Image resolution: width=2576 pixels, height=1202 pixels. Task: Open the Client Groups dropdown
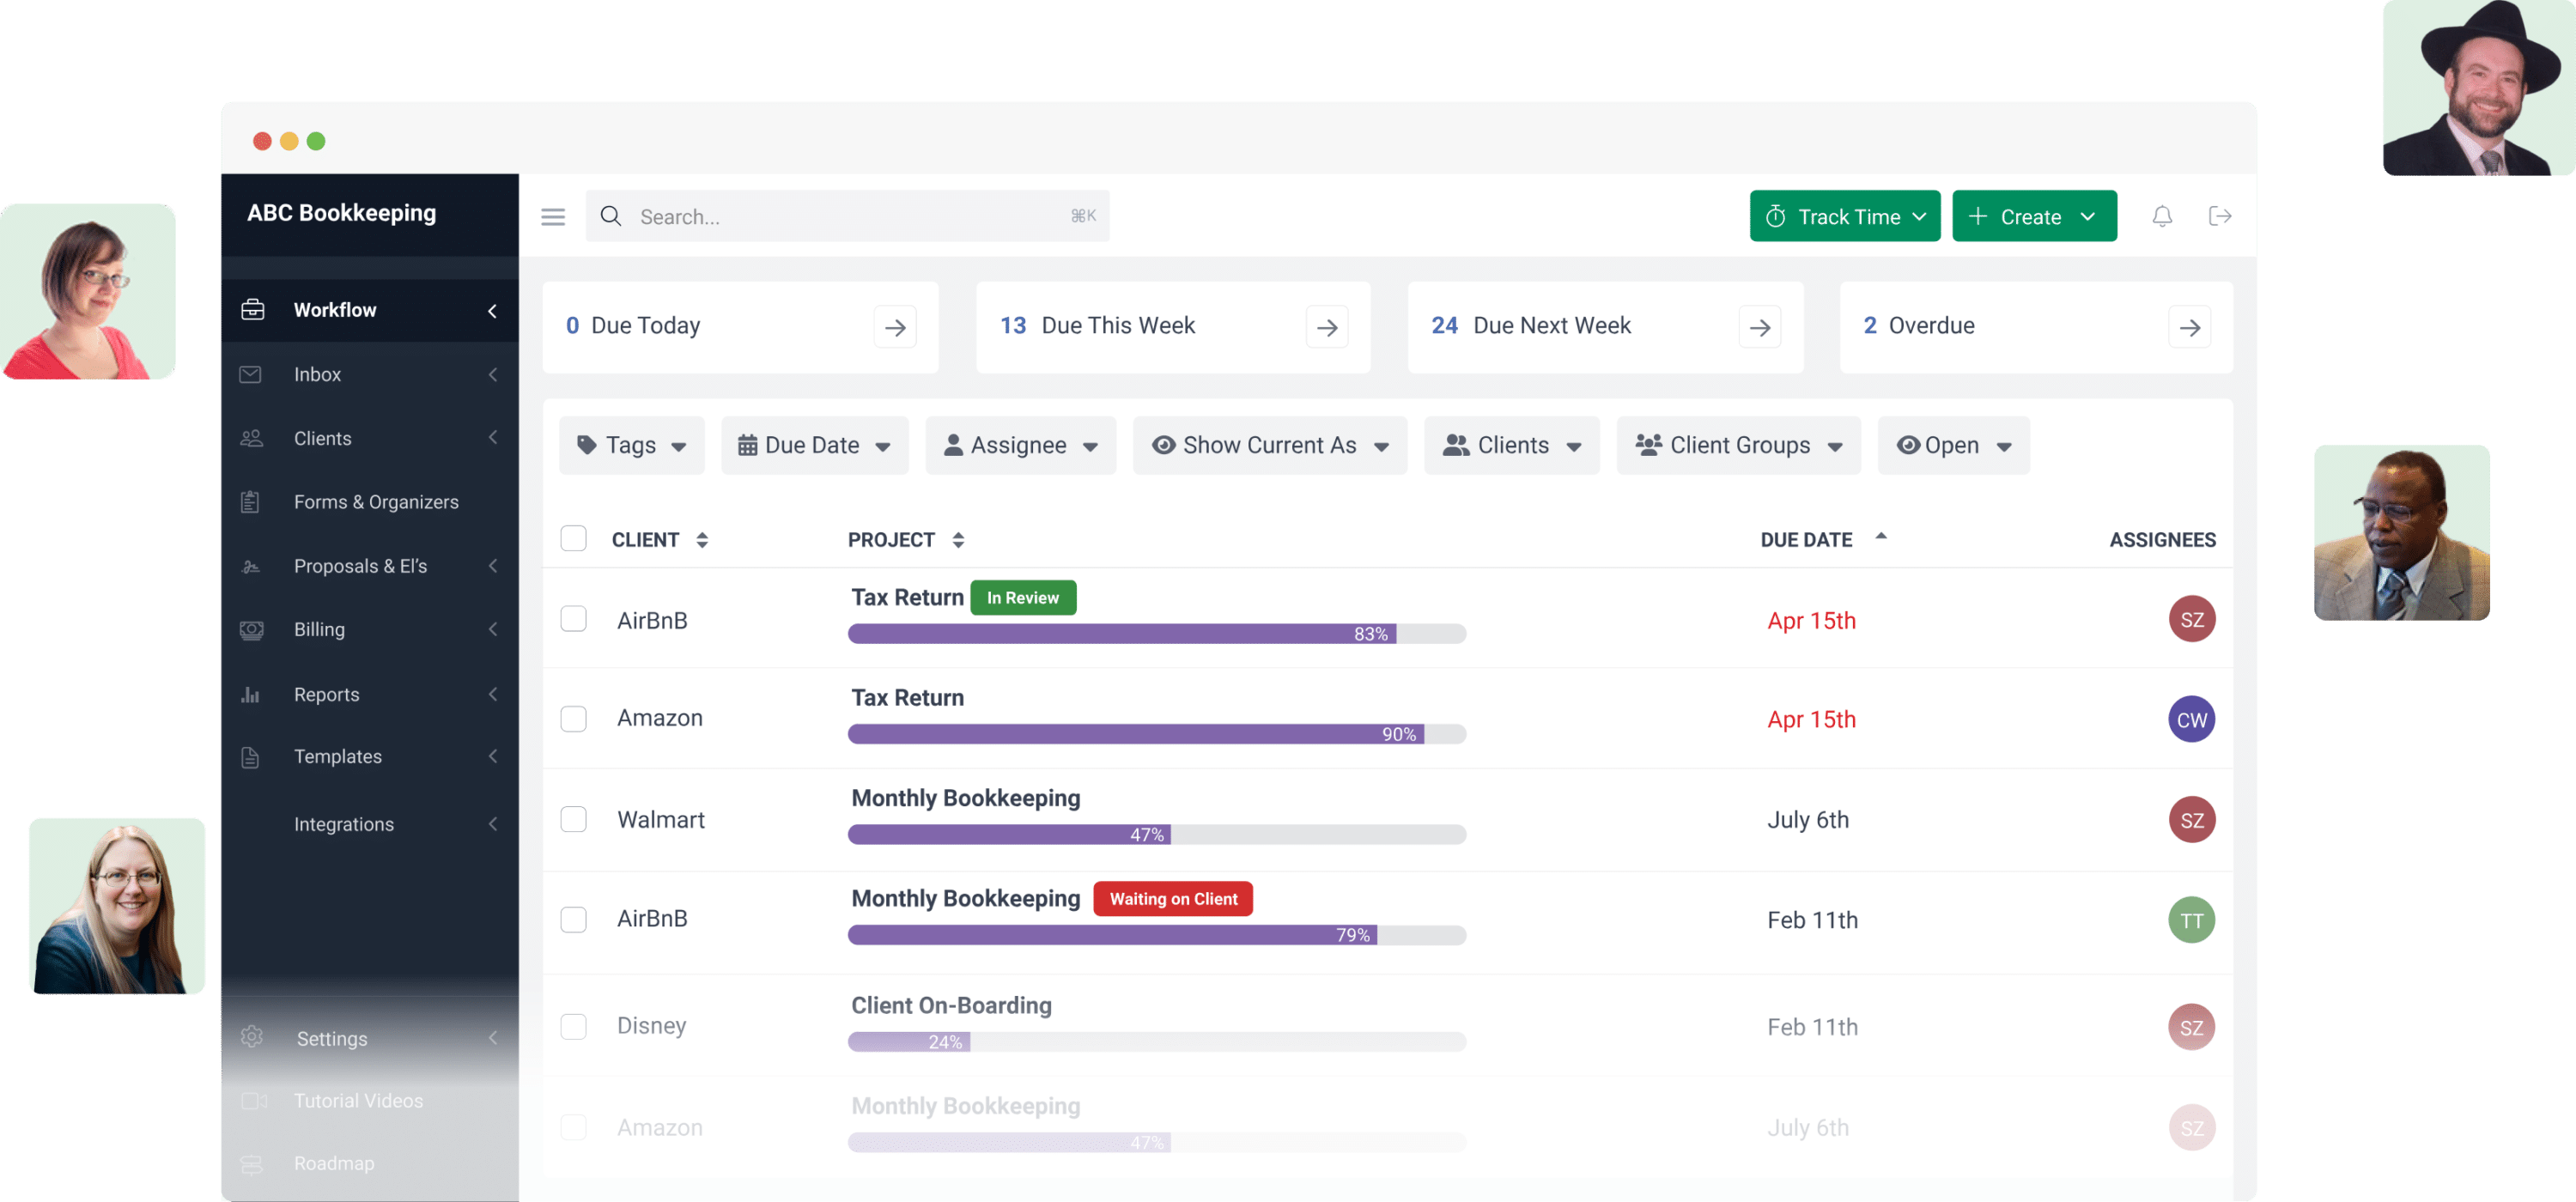click(x=1738, y=445)
